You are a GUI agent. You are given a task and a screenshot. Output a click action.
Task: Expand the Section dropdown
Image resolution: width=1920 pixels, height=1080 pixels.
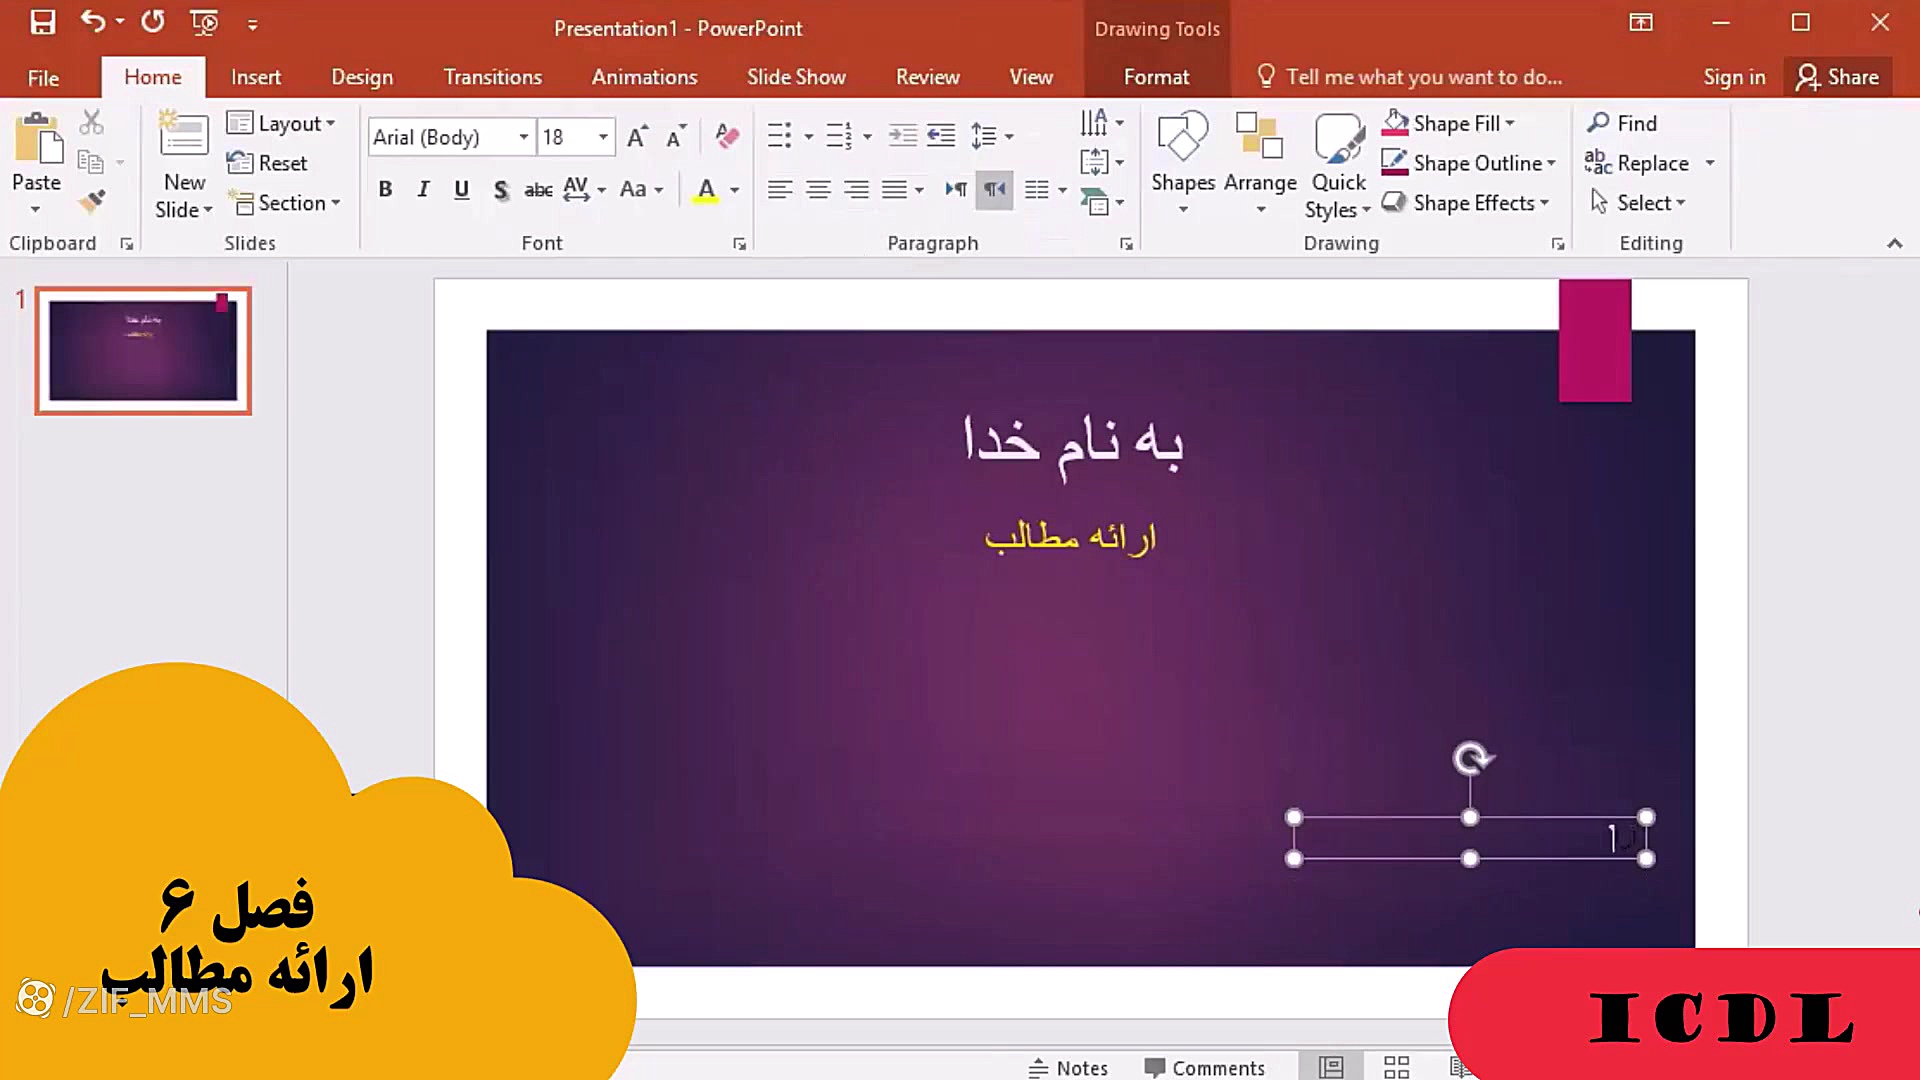(x=284, y=203)
